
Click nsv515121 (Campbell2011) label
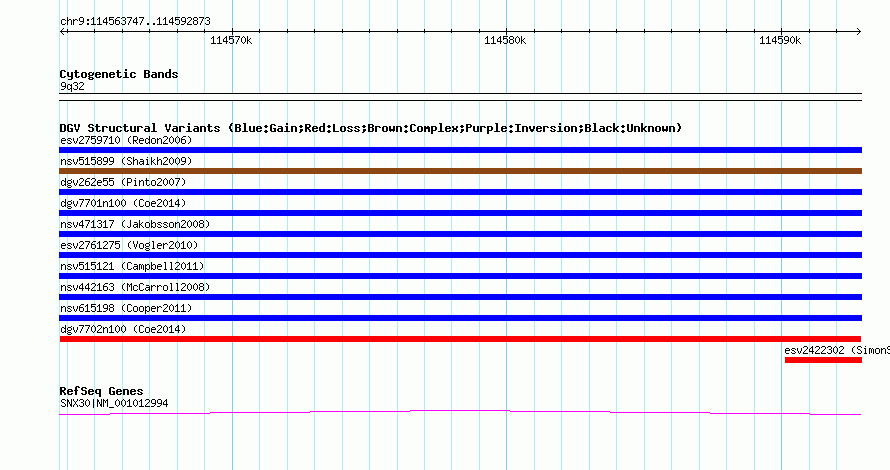(132, 266)
